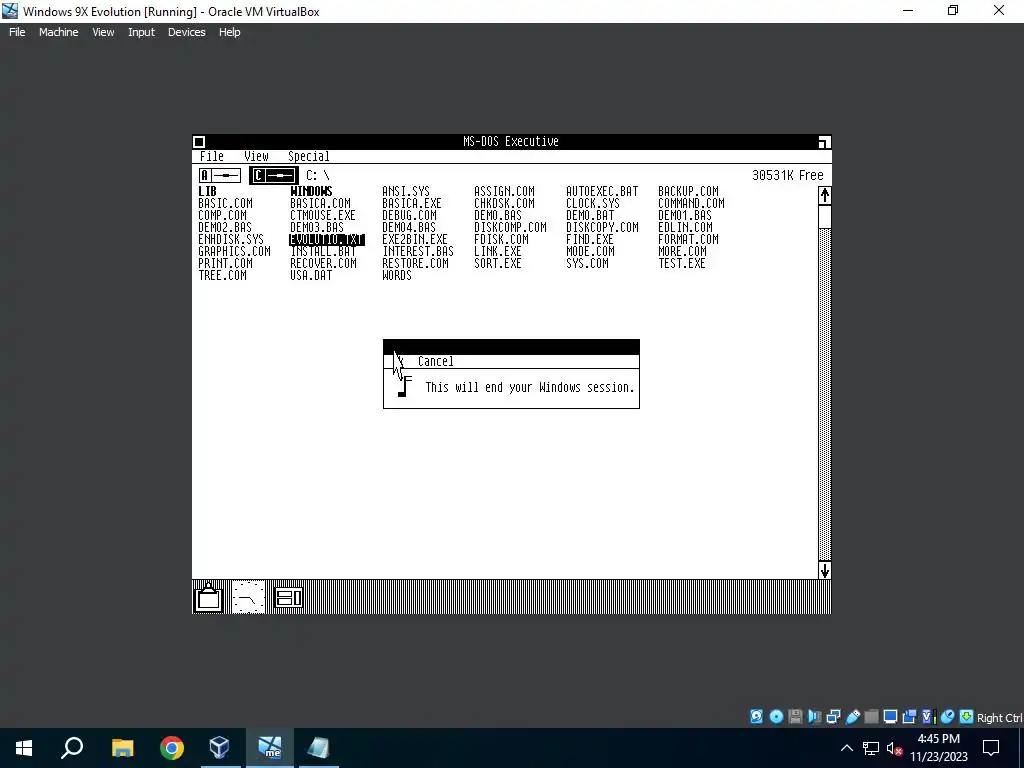Screen dimensions: 1024x768
Task: Select file ANSI.SYS
Action: coord(406,191)
